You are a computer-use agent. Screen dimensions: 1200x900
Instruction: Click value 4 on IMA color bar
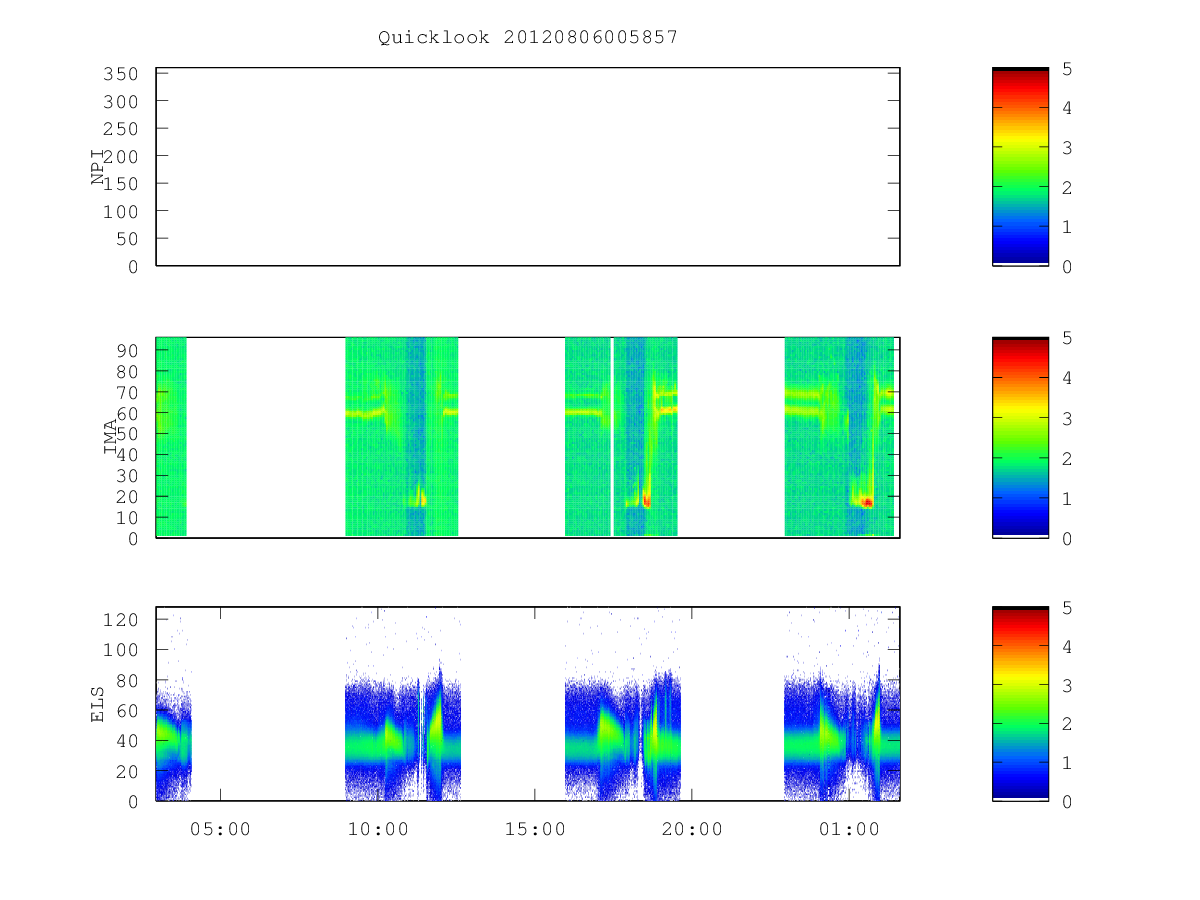coord(1066,378)
